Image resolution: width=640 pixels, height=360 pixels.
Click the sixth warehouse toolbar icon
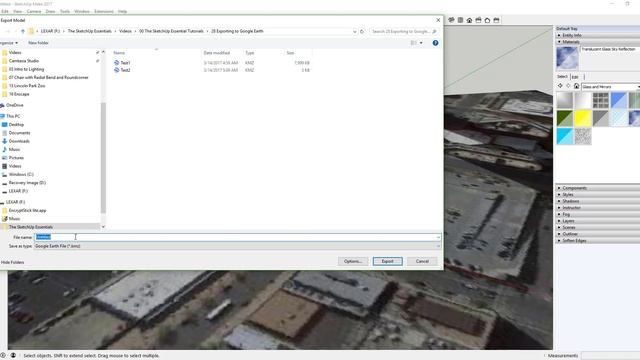tap(496, 20)
